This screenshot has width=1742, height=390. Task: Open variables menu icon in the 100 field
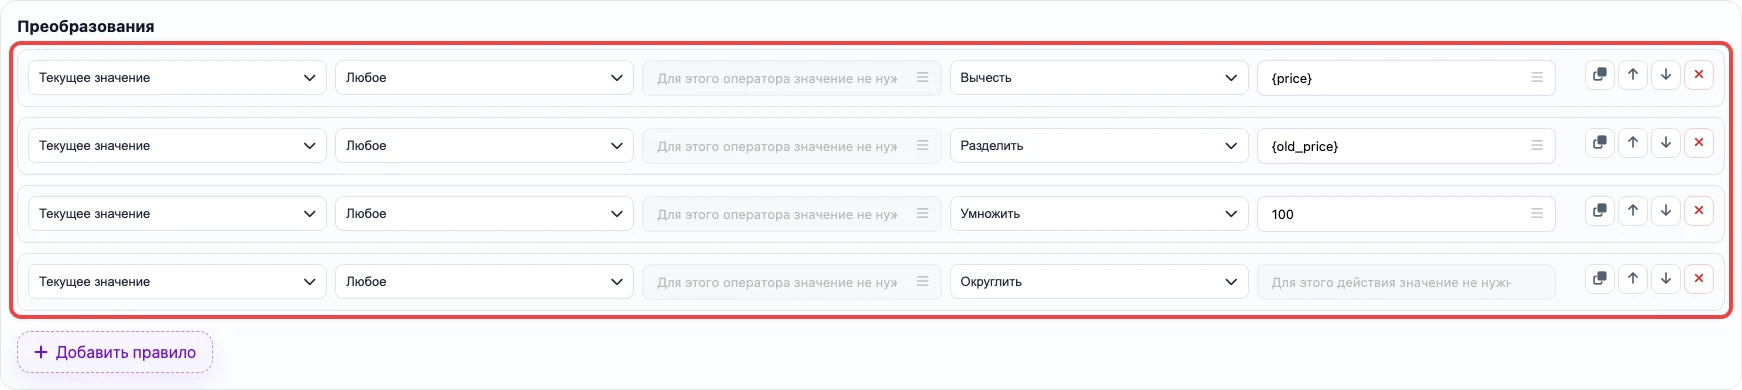(1537, 213)
